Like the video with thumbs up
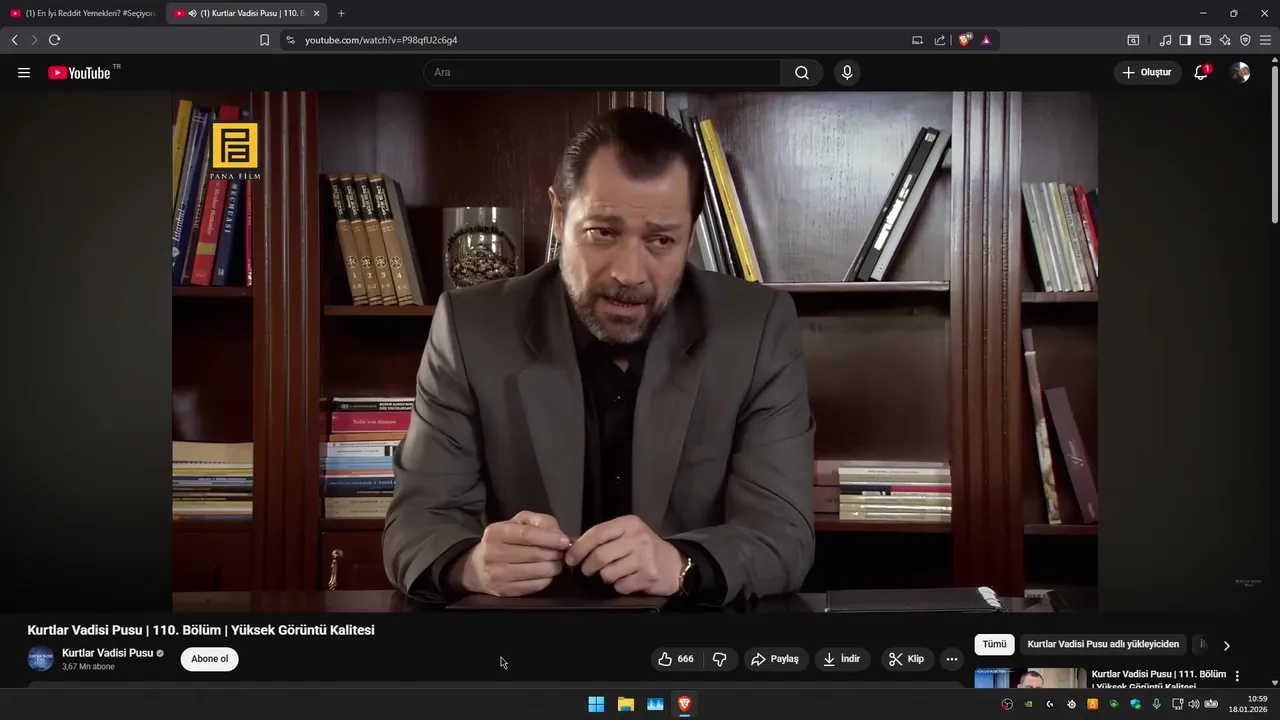This screenshot has width=1280, height=720. click(x=675, y=659)
